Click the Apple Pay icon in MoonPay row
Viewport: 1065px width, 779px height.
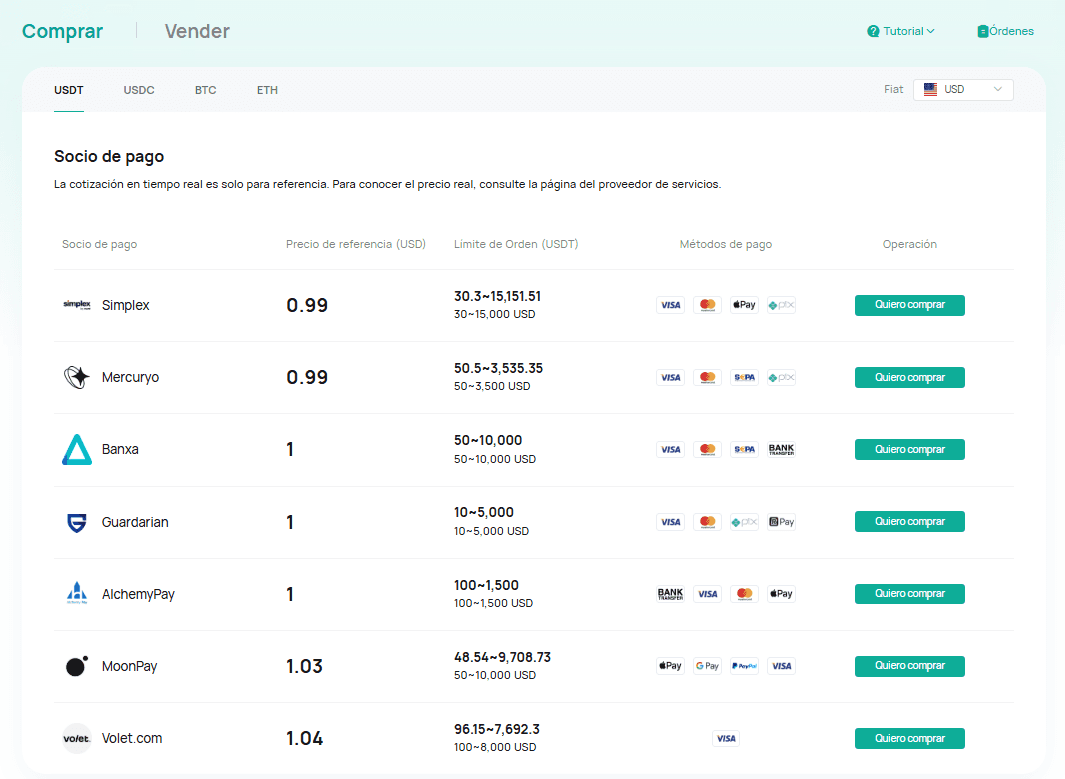coord(670,666)
